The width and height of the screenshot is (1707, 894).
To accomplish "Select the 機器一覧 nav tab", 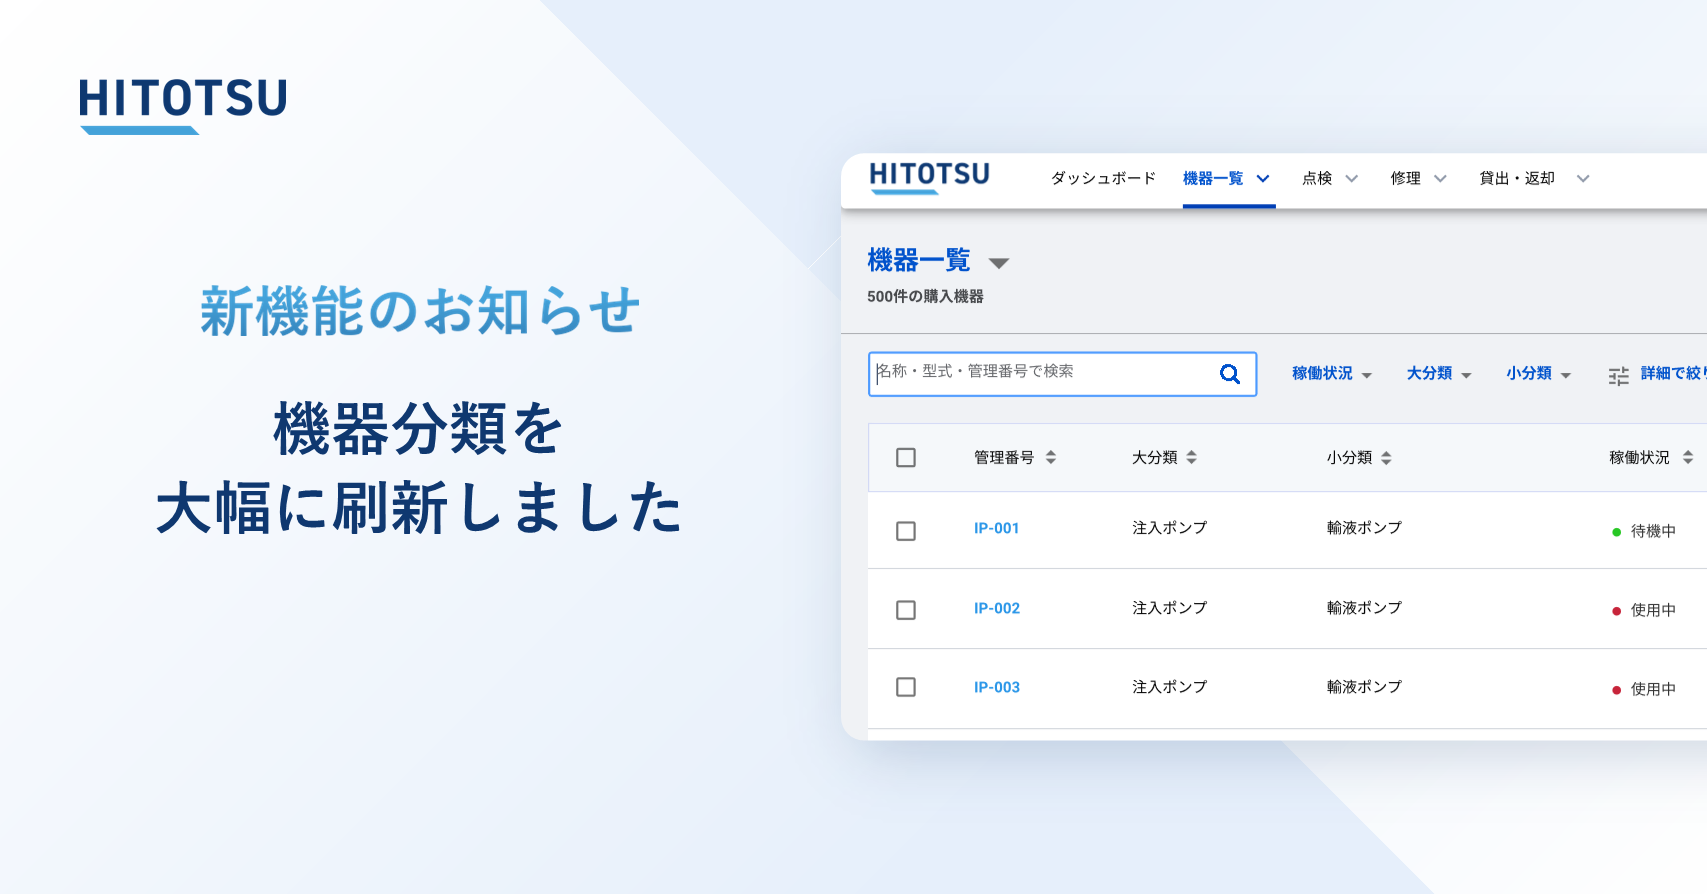I will (x=1213, y=178).
